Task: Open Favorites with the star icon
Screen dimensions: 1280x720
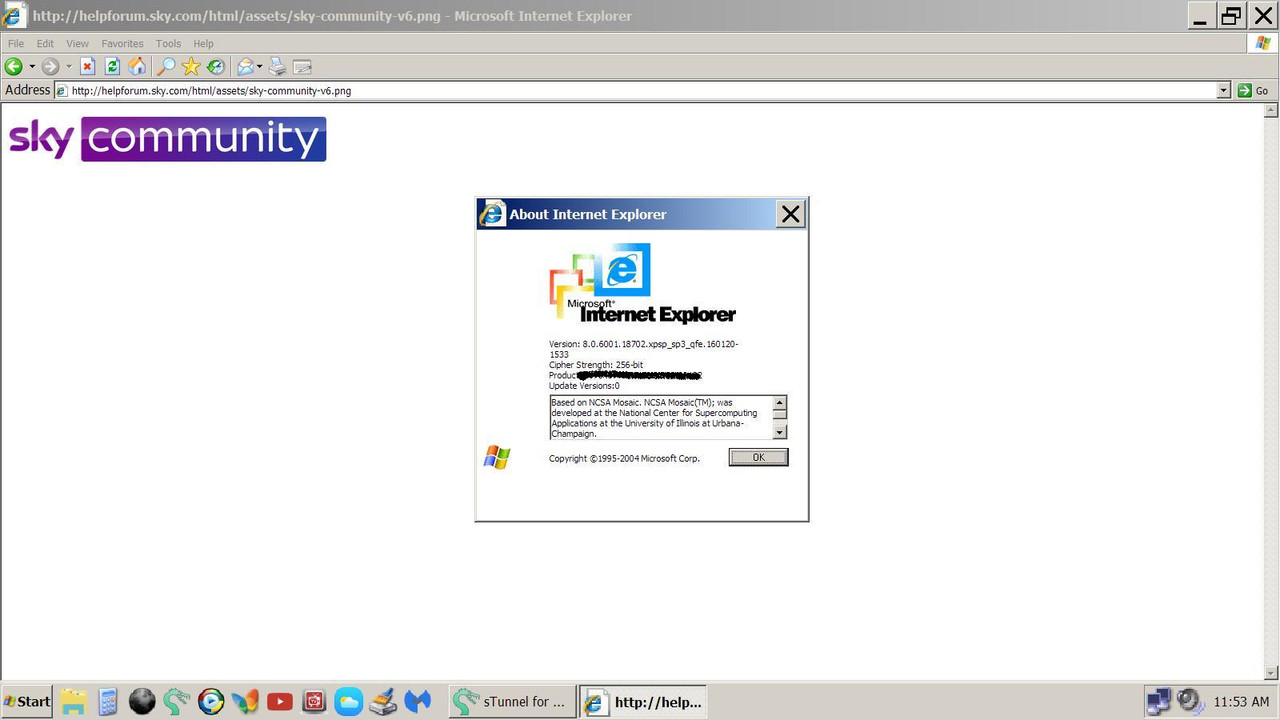Action: 191,67
